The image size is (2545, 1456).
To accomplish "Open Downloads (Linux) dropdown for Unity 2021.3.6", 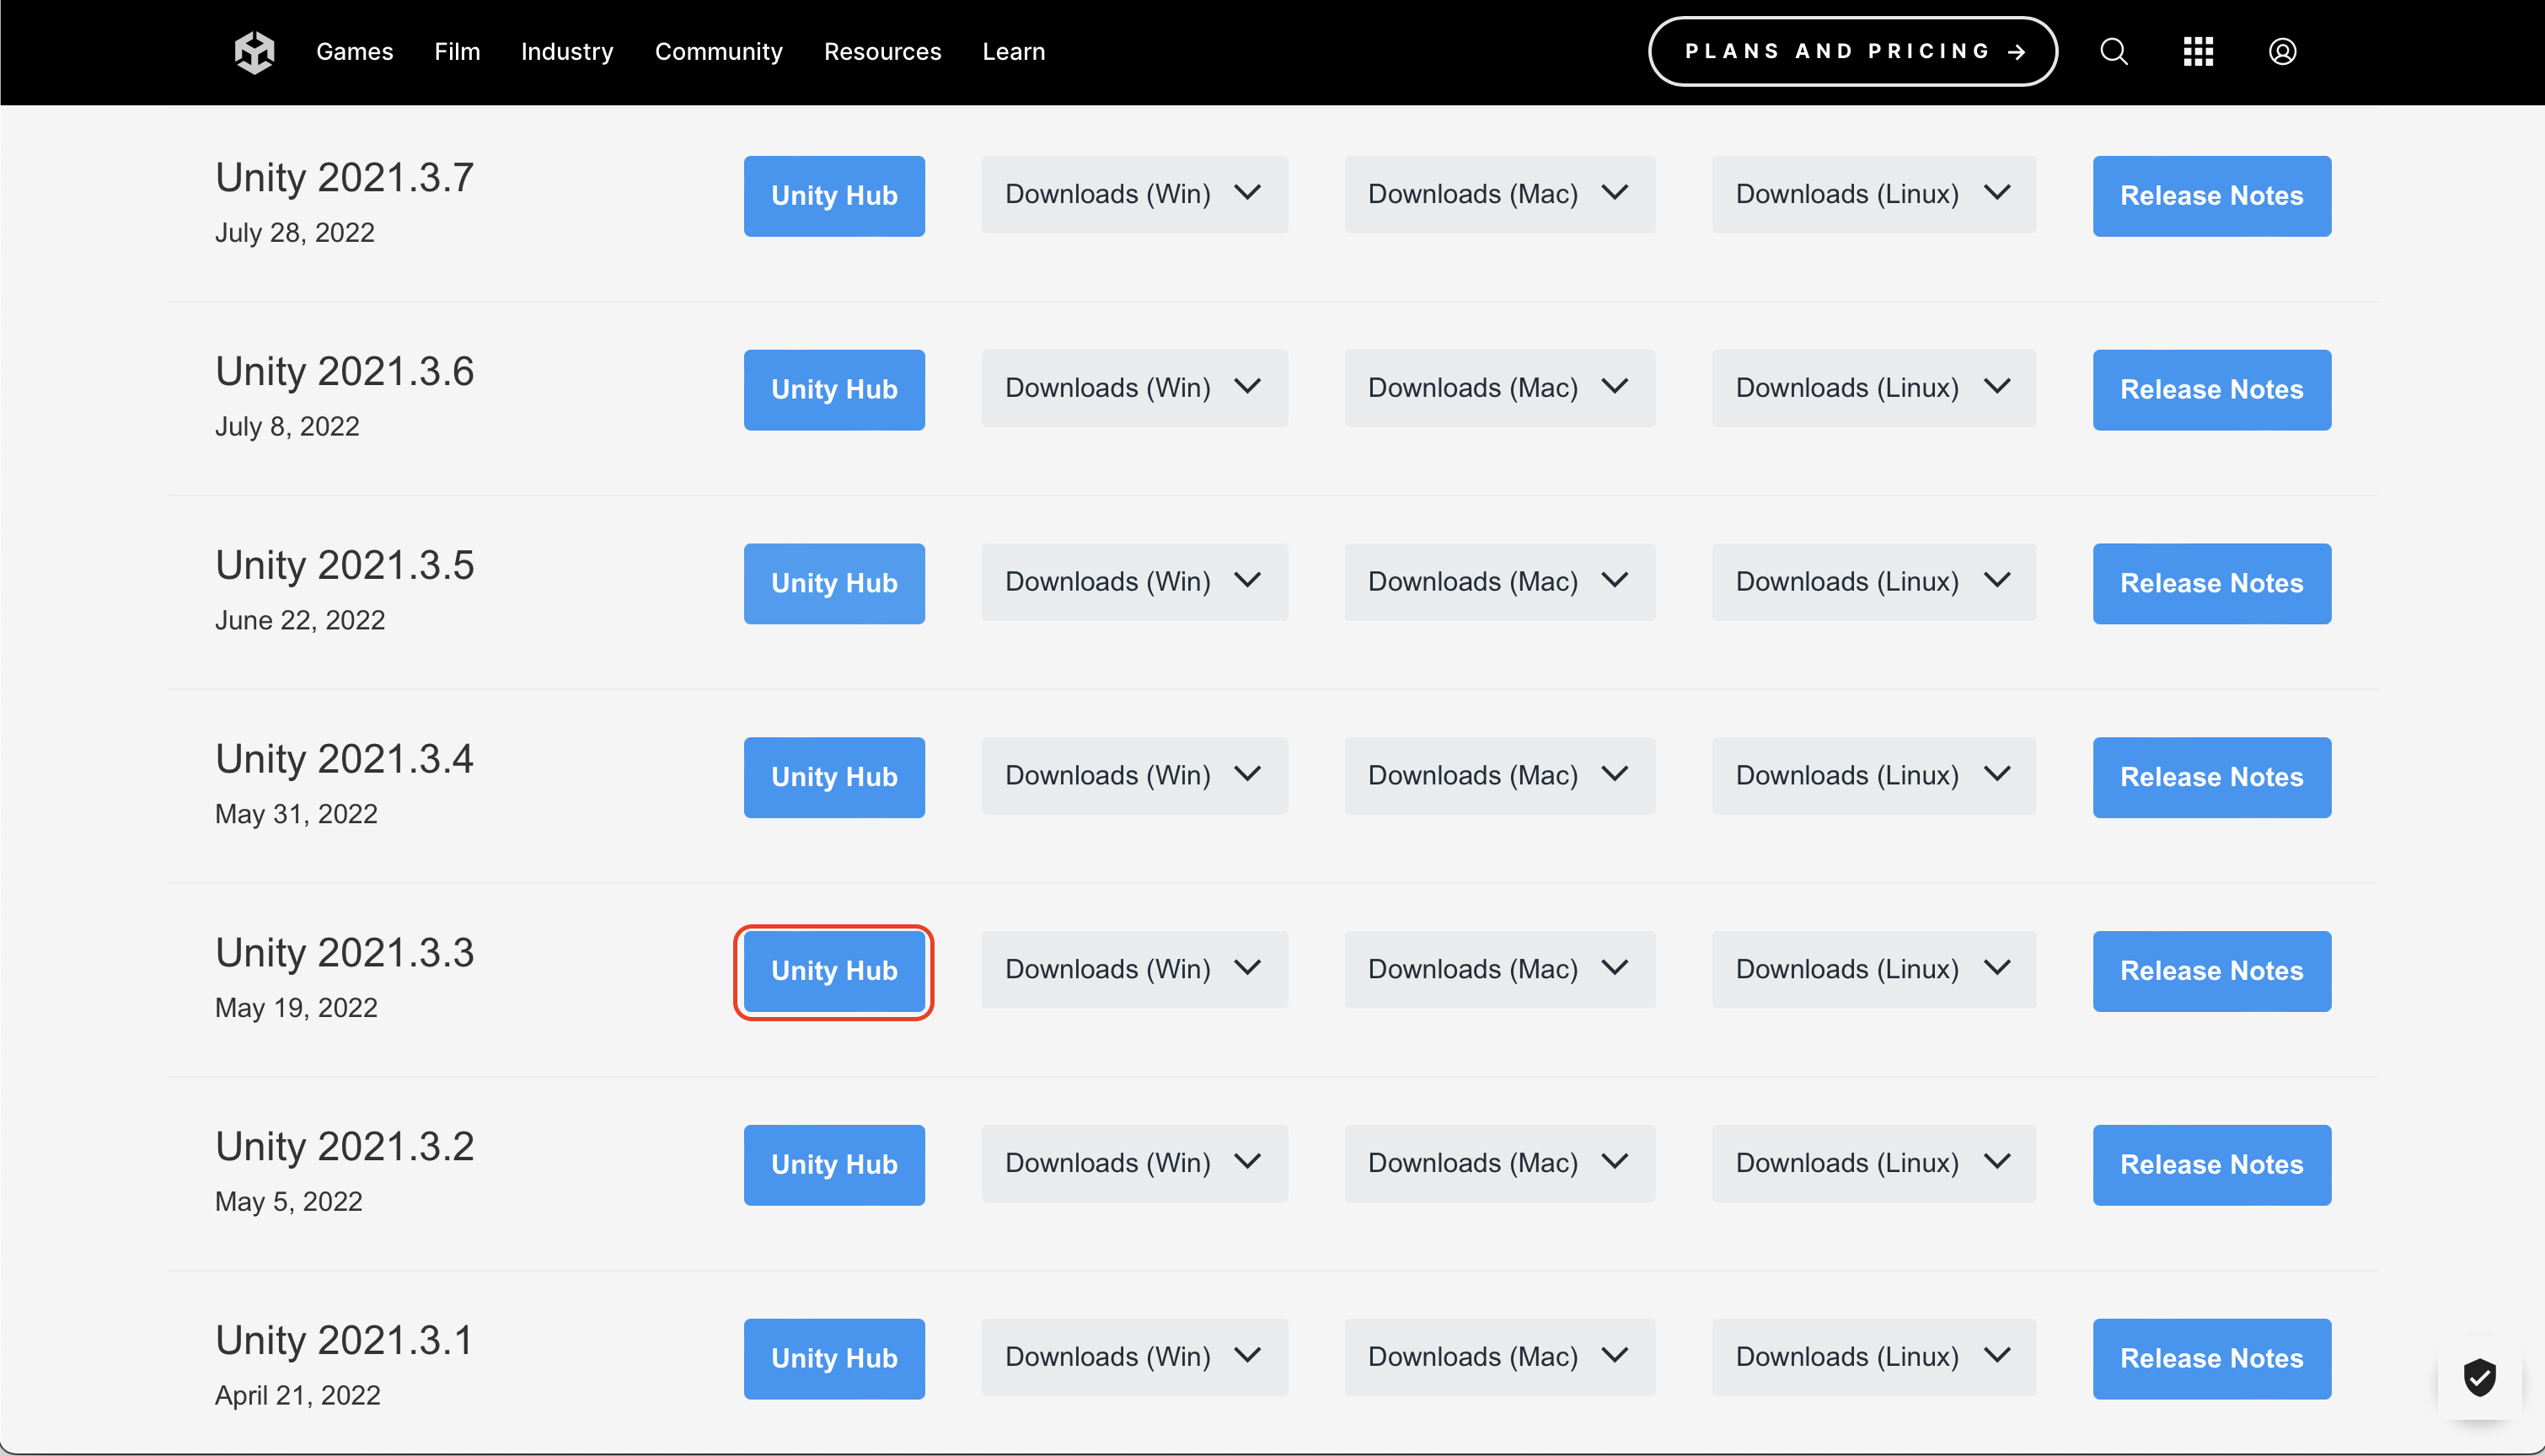I will click(x=1873, y=388).
